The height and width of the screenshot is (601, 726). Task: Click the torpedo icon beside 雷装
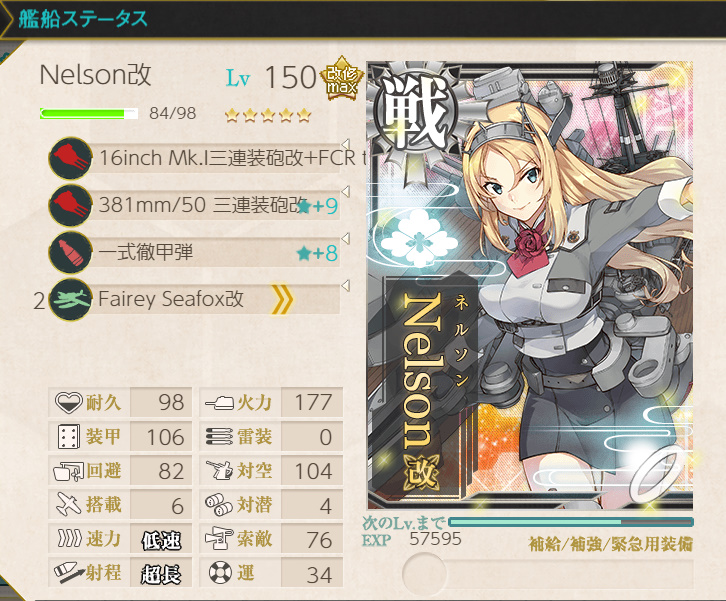coord(219,437)
